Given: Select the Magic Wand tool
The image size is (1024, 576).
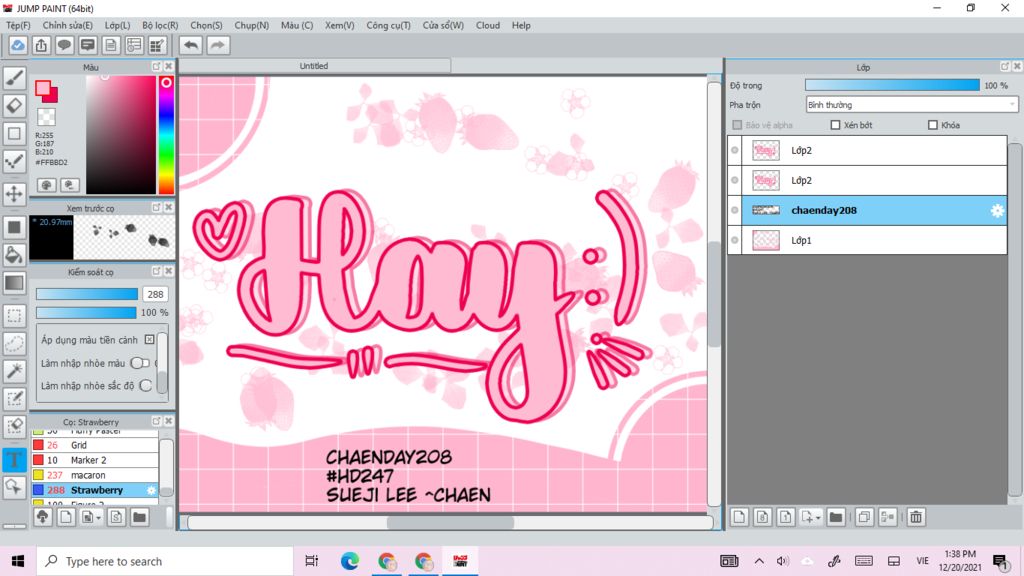Looking at the screenshot, I should tap(14, 371).
